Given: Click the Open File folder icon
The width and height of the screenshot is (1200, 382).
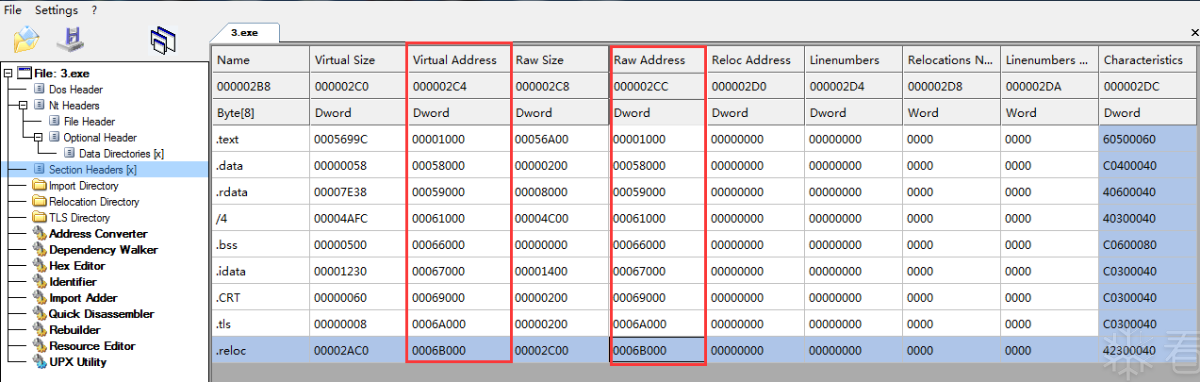Looking at the screenshot, I should click(x=25, y=40).
